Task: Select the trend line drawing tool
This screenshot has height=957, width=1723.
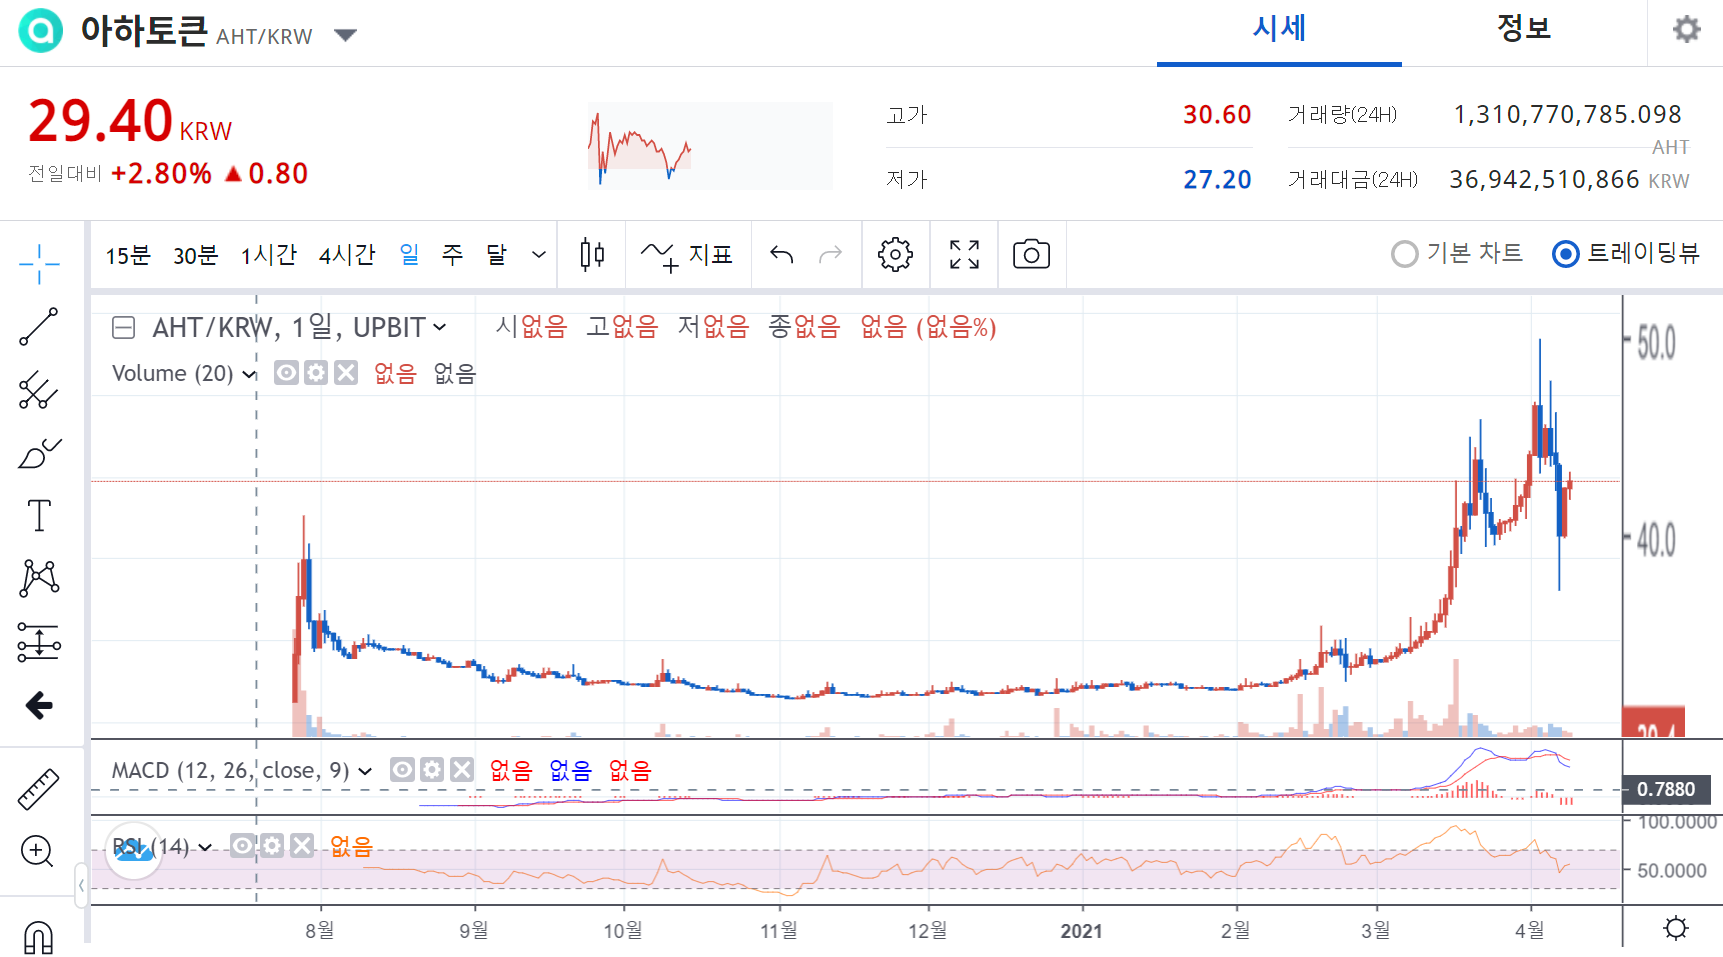Action: pyautogui.click(x=39, y=327)
